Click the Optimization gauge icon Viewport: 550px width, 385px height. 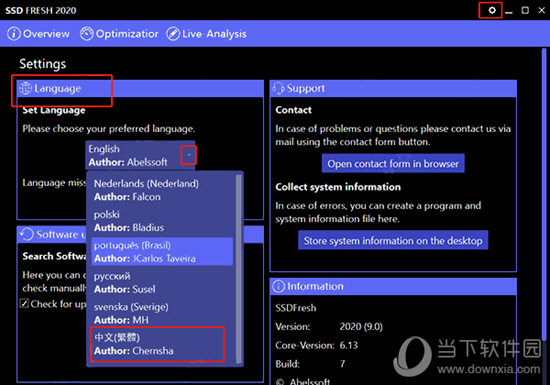[x=87, y=34]
